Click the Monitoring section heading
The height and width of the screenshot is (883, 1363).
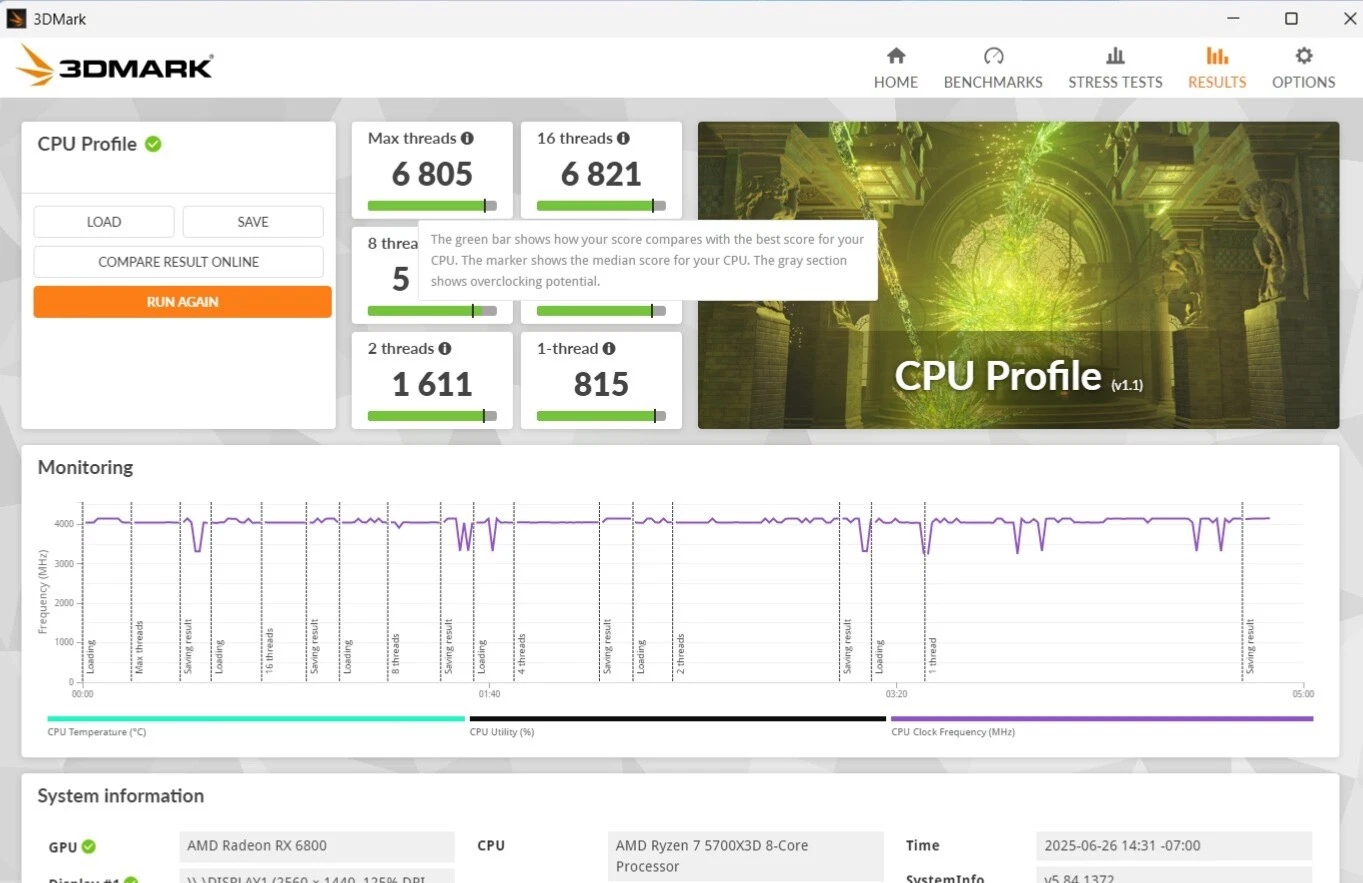pos(85,467)
